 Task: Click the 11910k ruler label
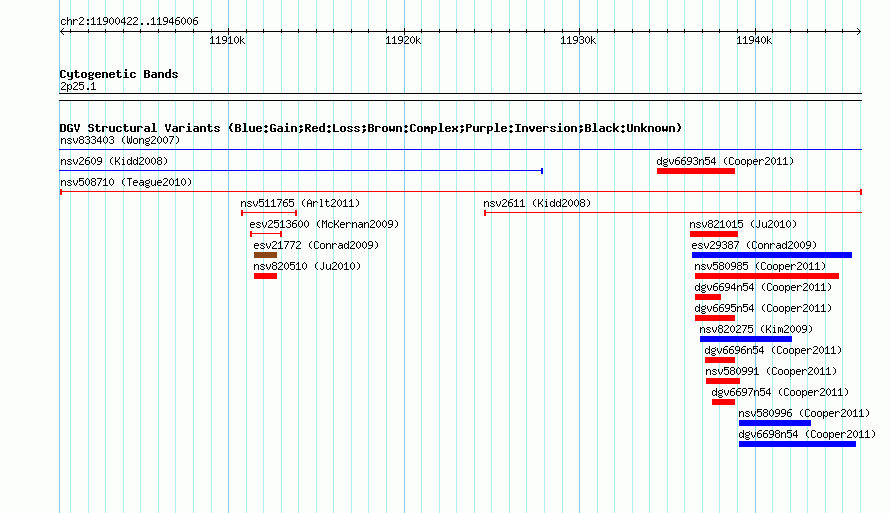[227, 40]
